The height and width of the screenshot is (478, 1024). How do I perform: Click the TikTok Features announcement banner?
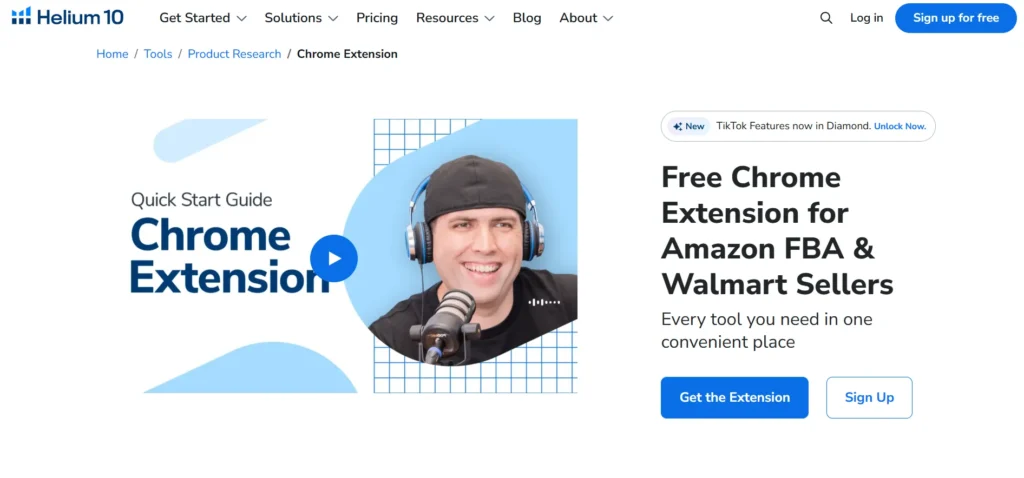pyautogui.click(x=798, y=126)
